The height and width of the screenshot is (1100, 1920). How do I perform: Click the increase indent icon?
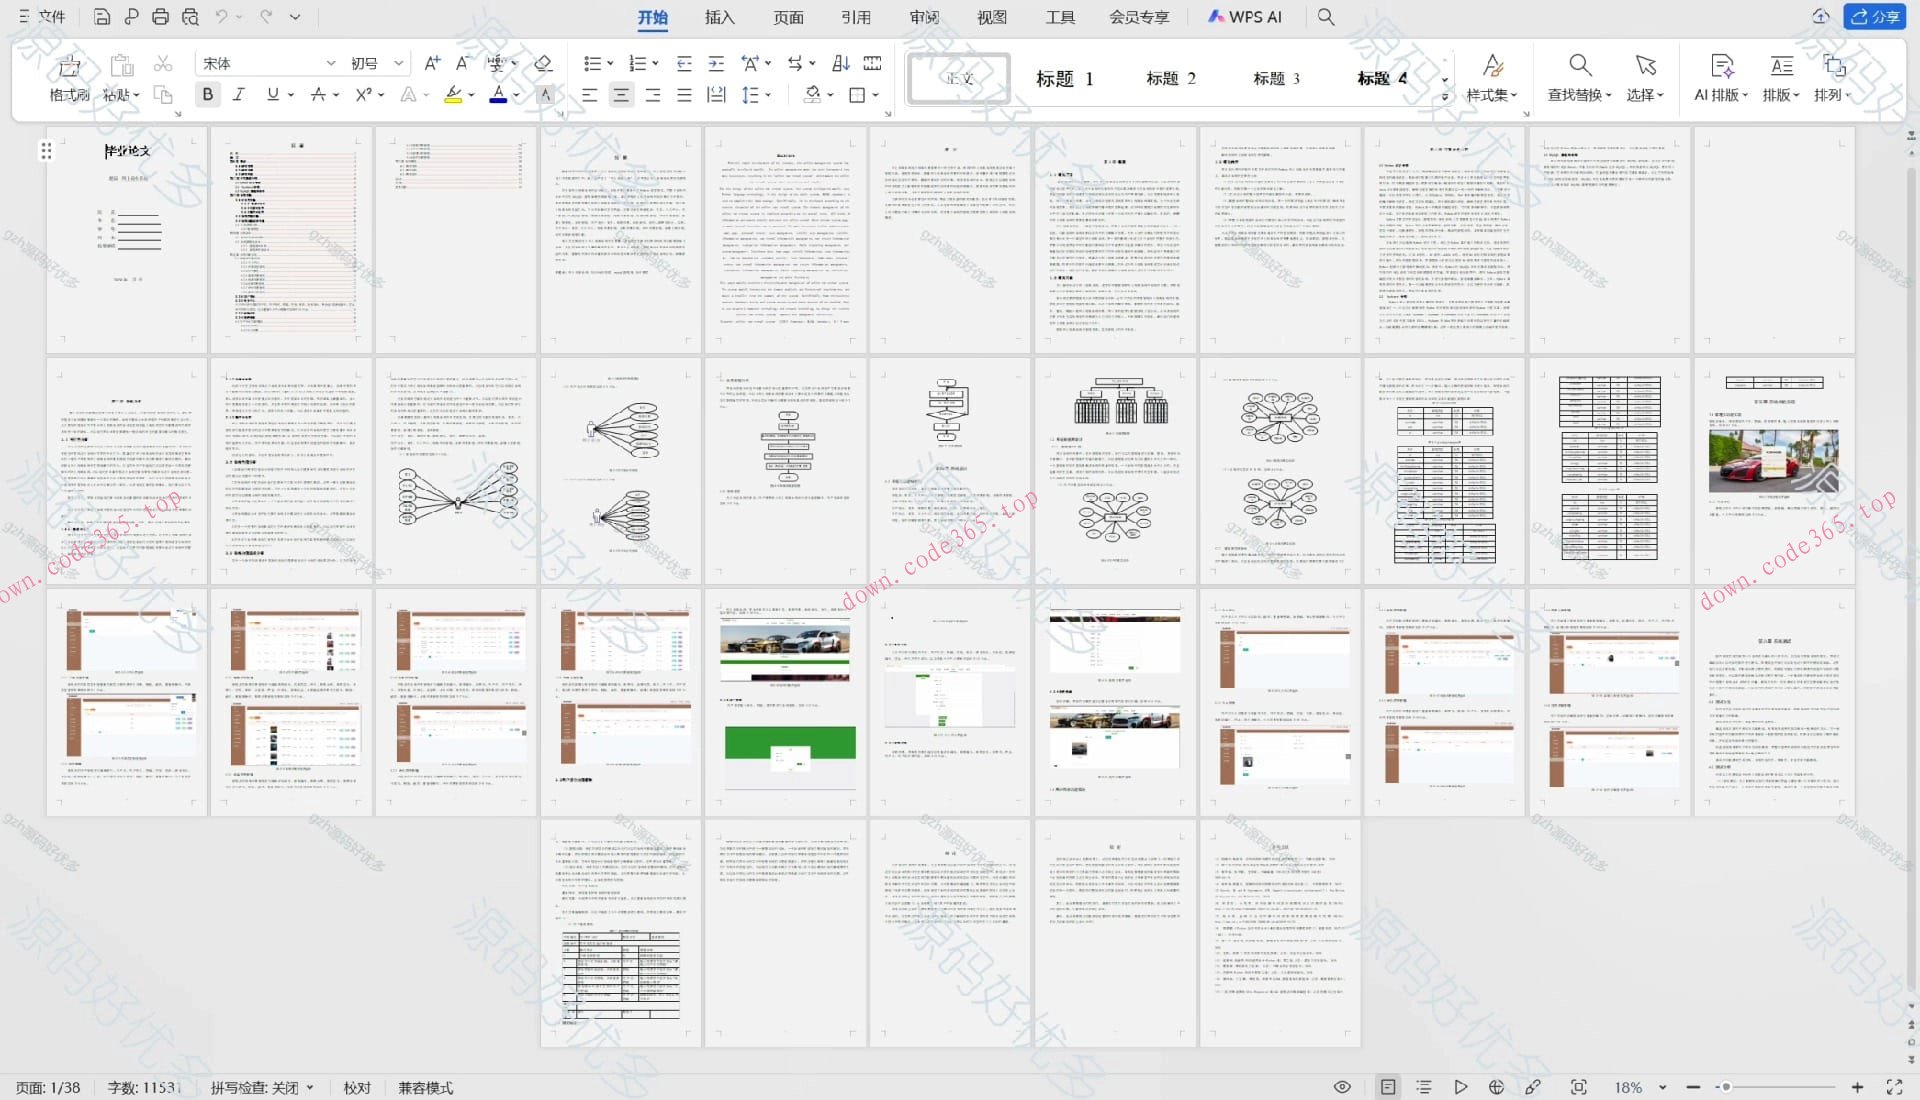pyautogui.click(x=716, y=63)
